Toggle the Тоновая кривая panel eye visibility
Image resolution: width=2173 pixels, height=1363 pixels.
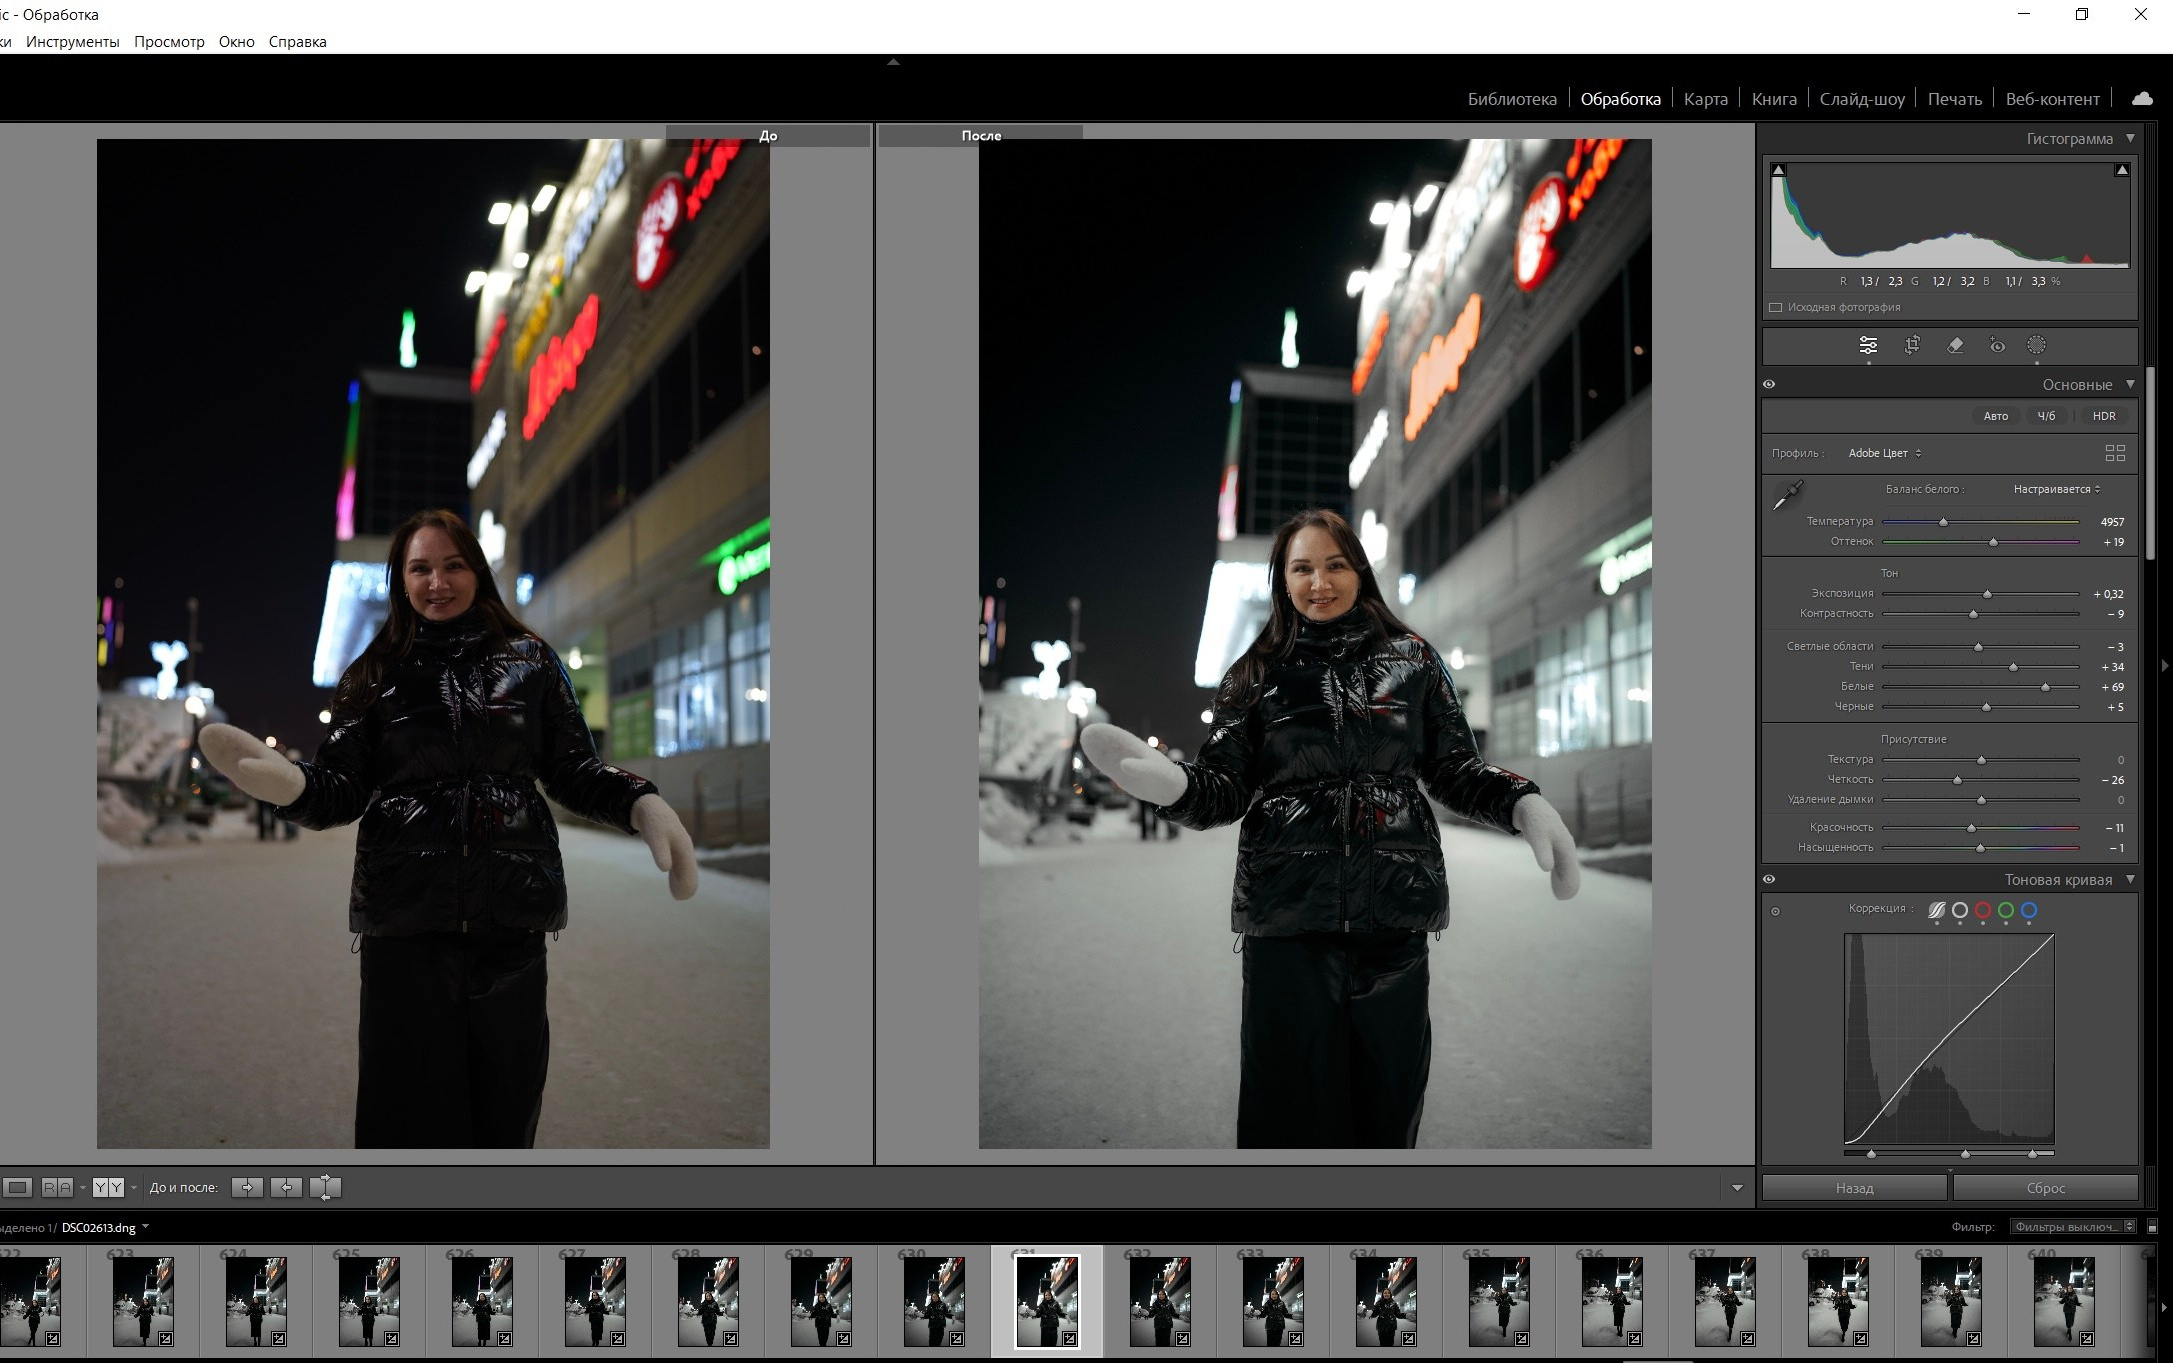tap(1769, 879)
